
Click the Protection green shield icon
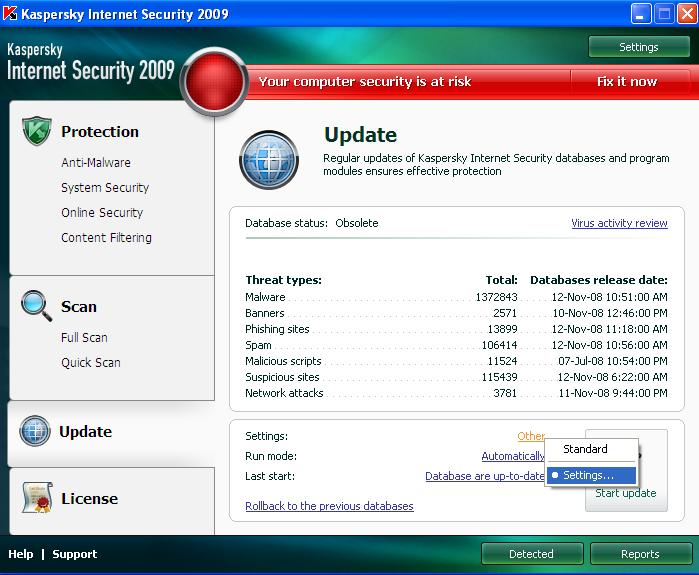pos(37,131)
